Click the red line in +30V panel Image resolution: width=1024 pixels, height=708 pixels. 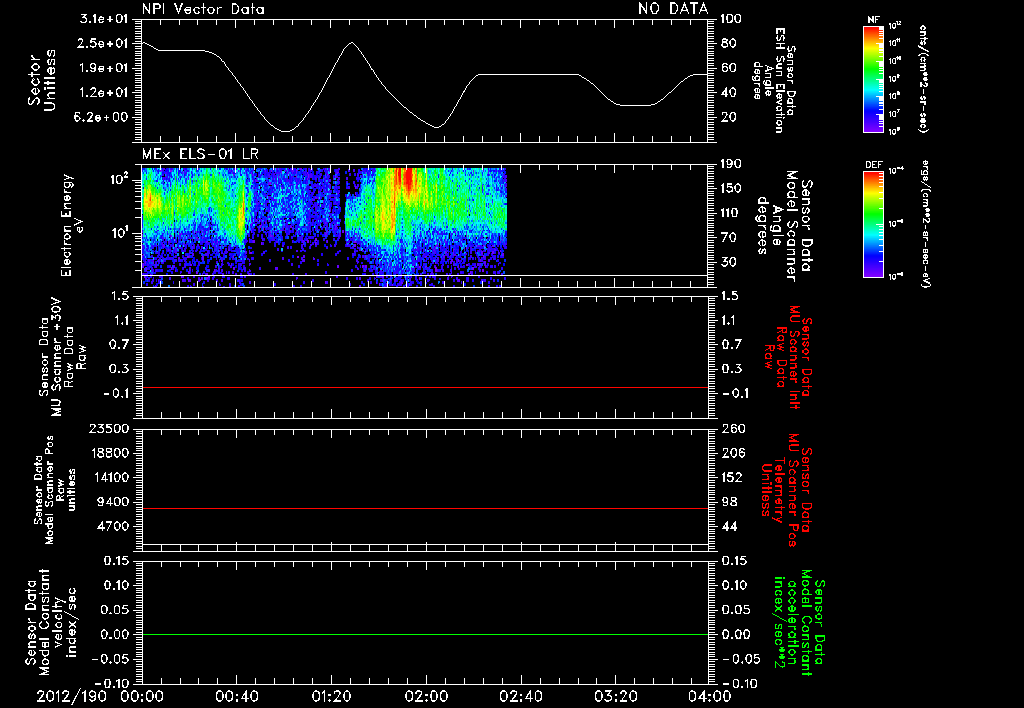(x=425, y=387)
